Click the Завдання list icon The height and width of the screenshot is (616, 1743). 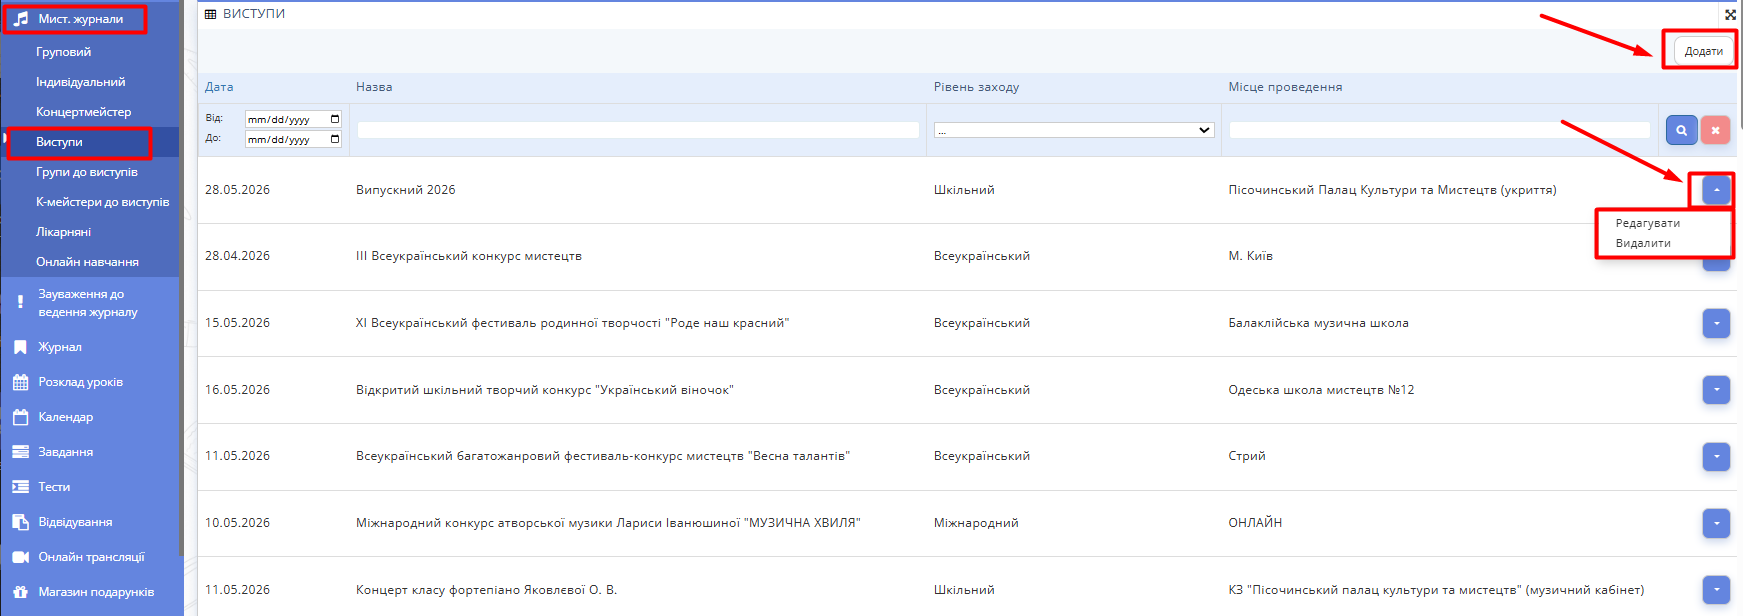point(20,452)
